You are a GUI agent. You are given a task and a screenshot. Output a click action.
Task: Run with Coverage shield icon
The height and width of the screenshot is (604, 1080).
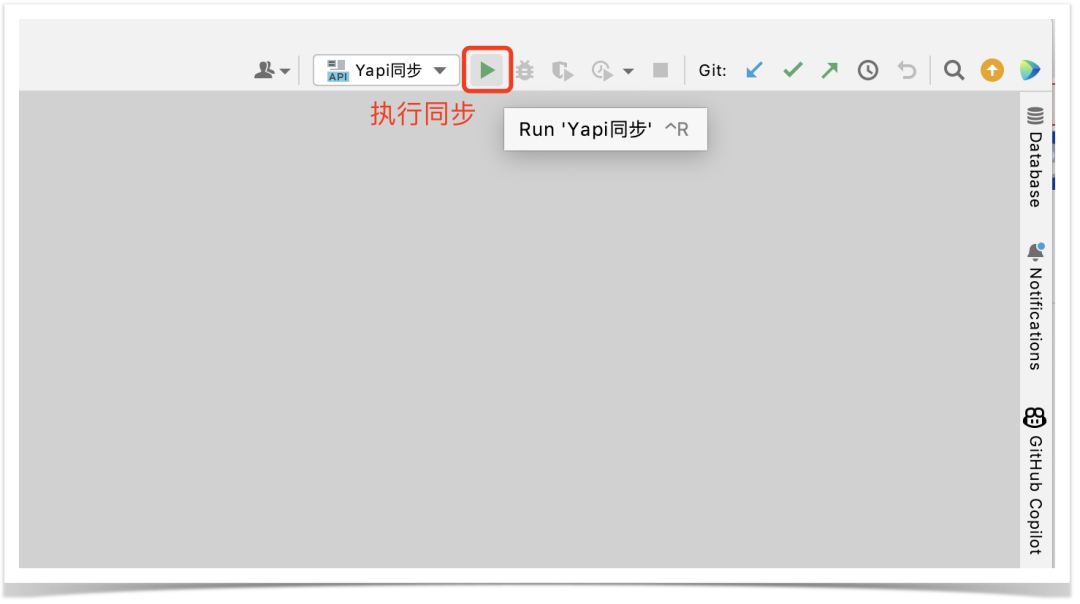pos(562,70)
